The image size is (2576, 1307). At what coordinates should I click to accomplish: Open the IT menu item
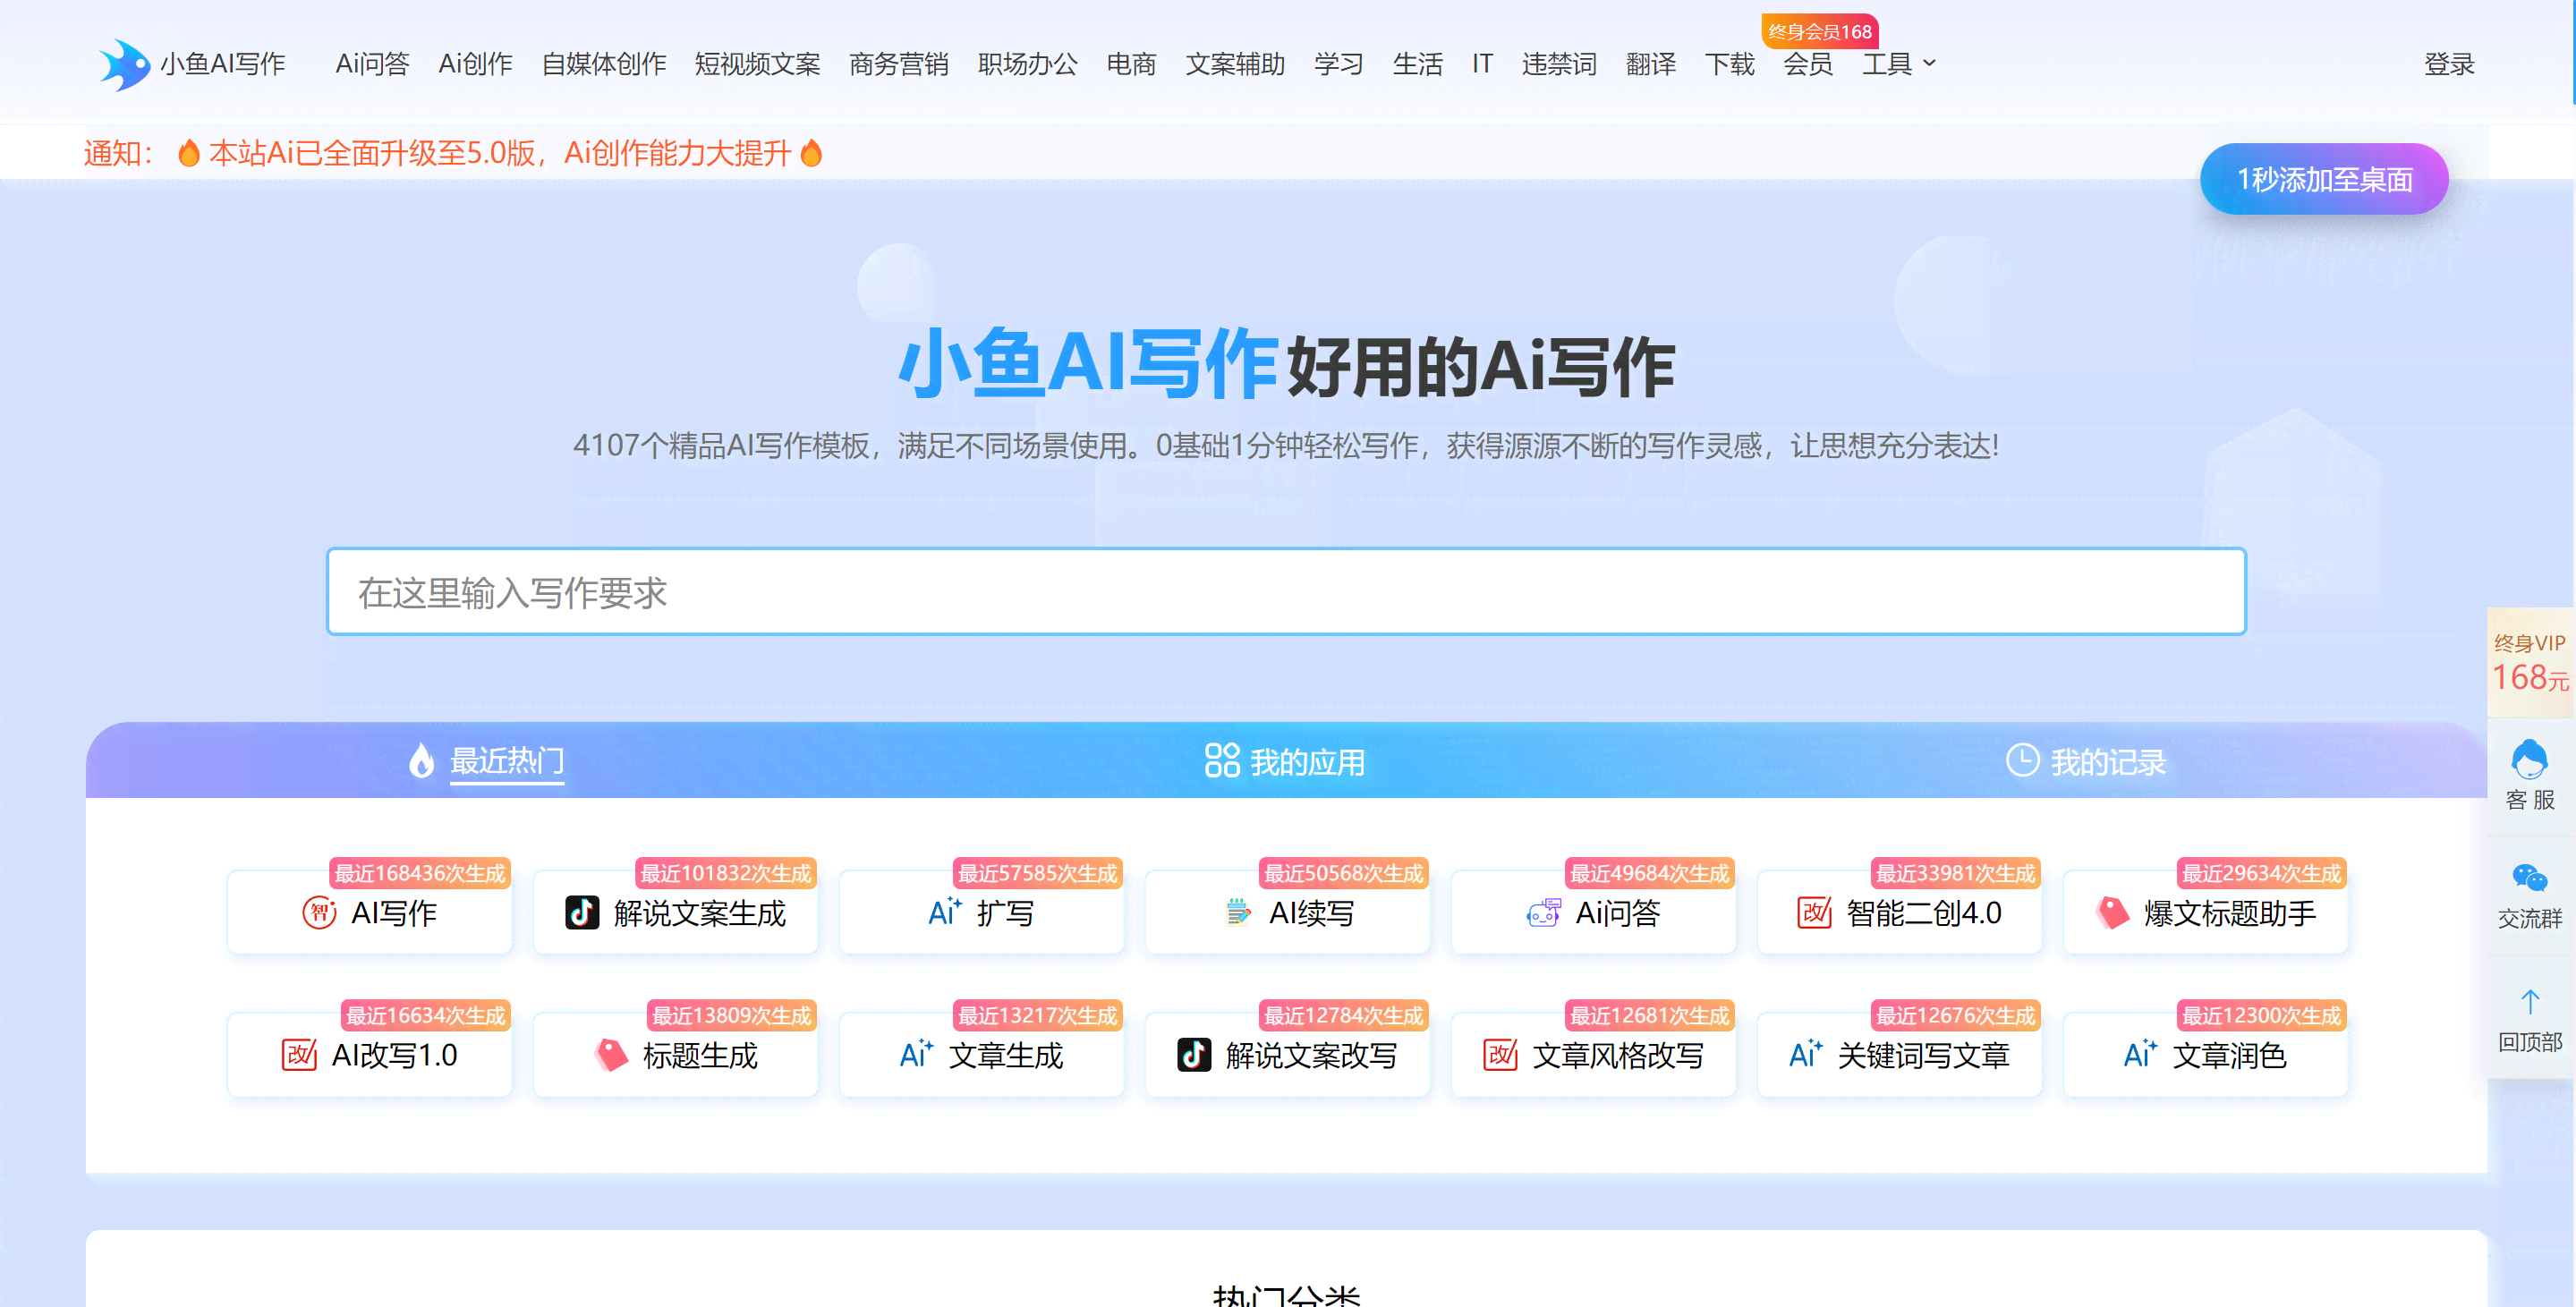[1482, 64]
